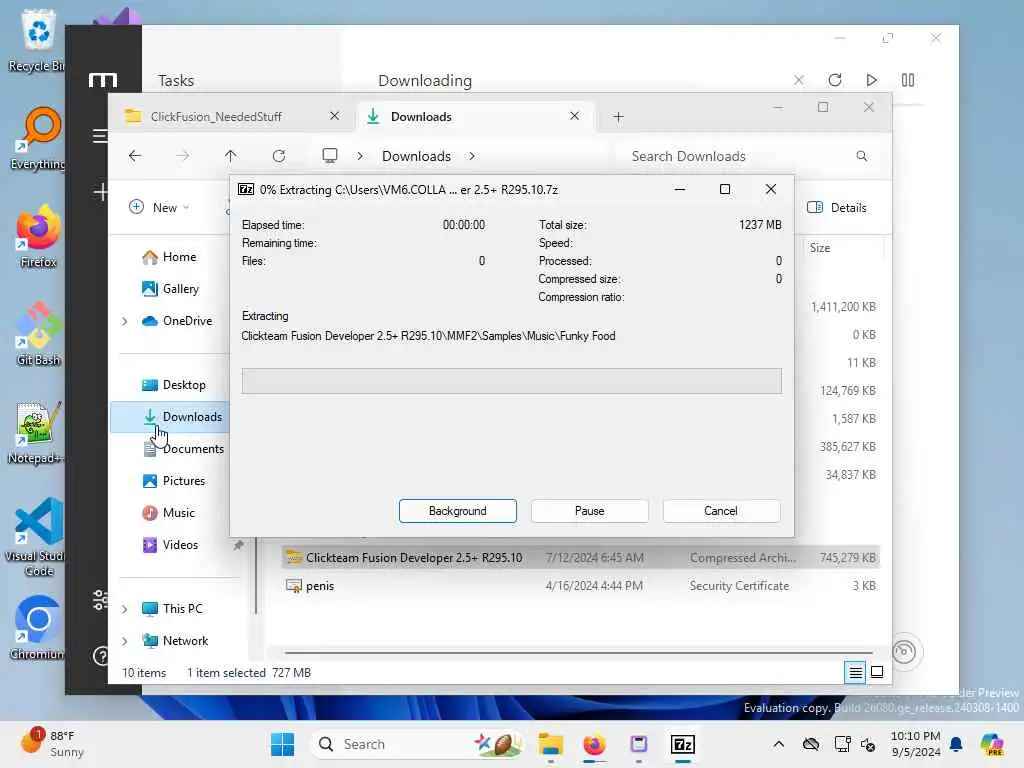
Task: Expand the OneDrive tree node
Action: (124, 321)
